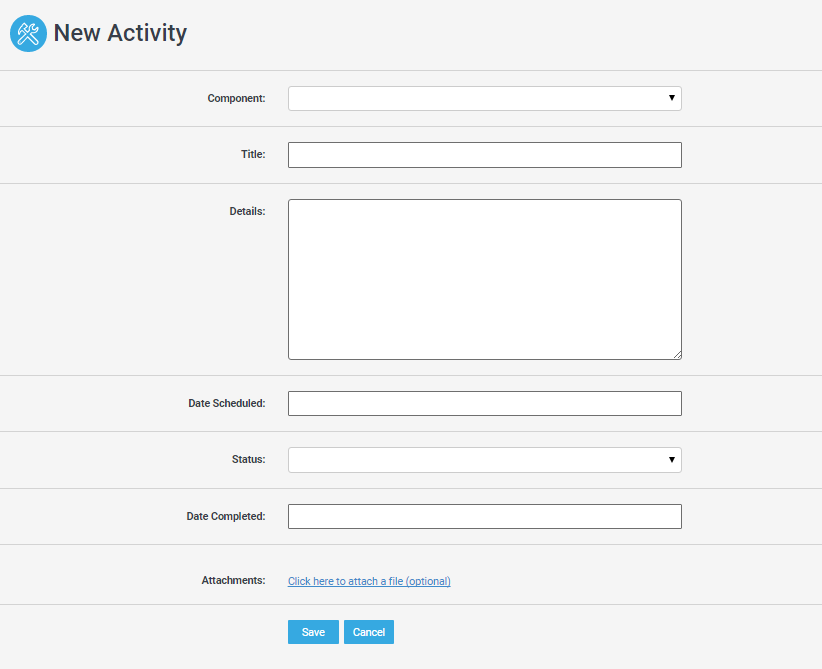The image size is (822, 669).
Task: Click the Details label text
Action: [247, 212]
